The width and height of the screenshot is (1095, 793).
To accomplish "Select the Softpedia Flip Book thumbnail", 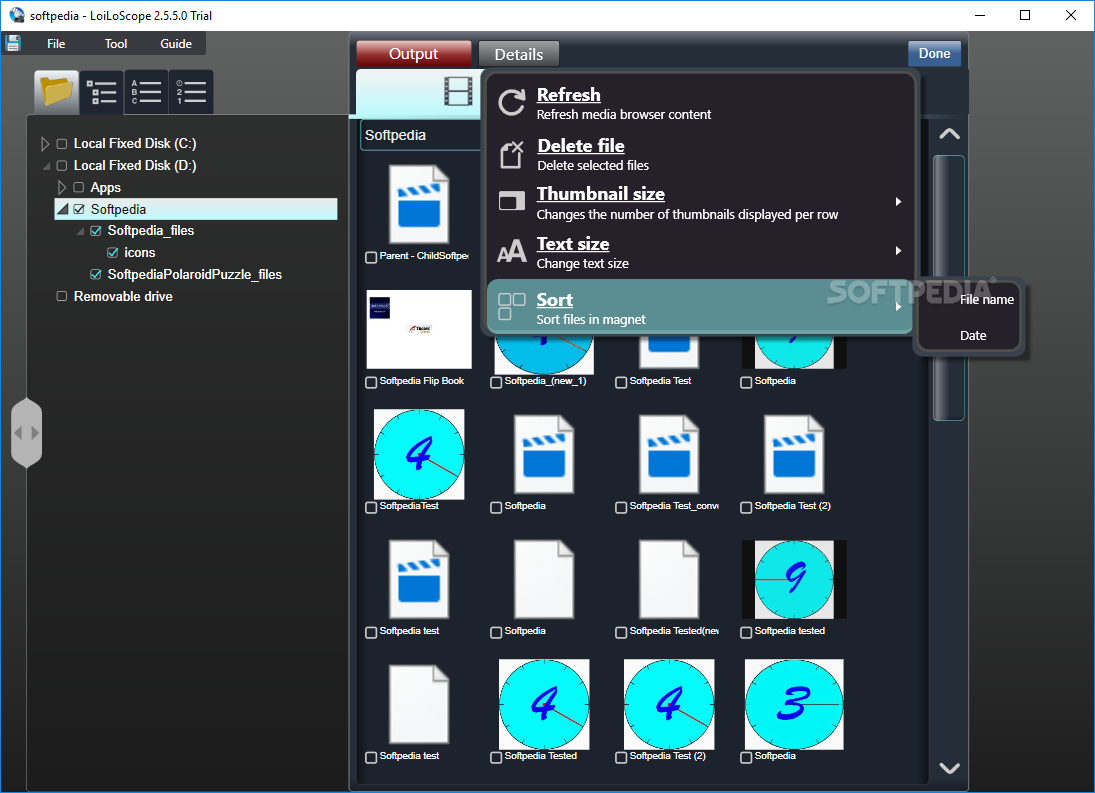I will [419, 329].
